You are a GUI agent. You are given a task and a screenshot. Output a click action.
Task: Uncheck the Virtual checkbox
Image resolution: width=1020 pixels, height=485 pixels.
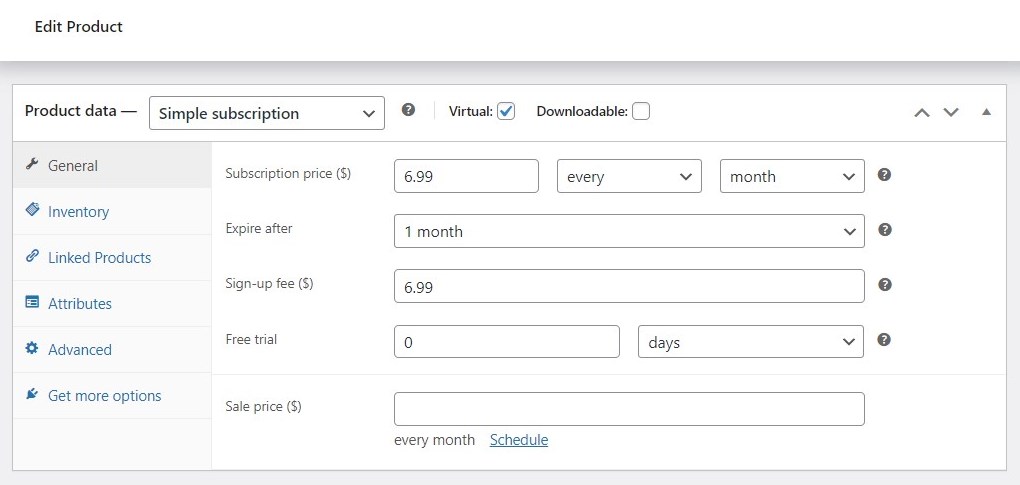506,111
